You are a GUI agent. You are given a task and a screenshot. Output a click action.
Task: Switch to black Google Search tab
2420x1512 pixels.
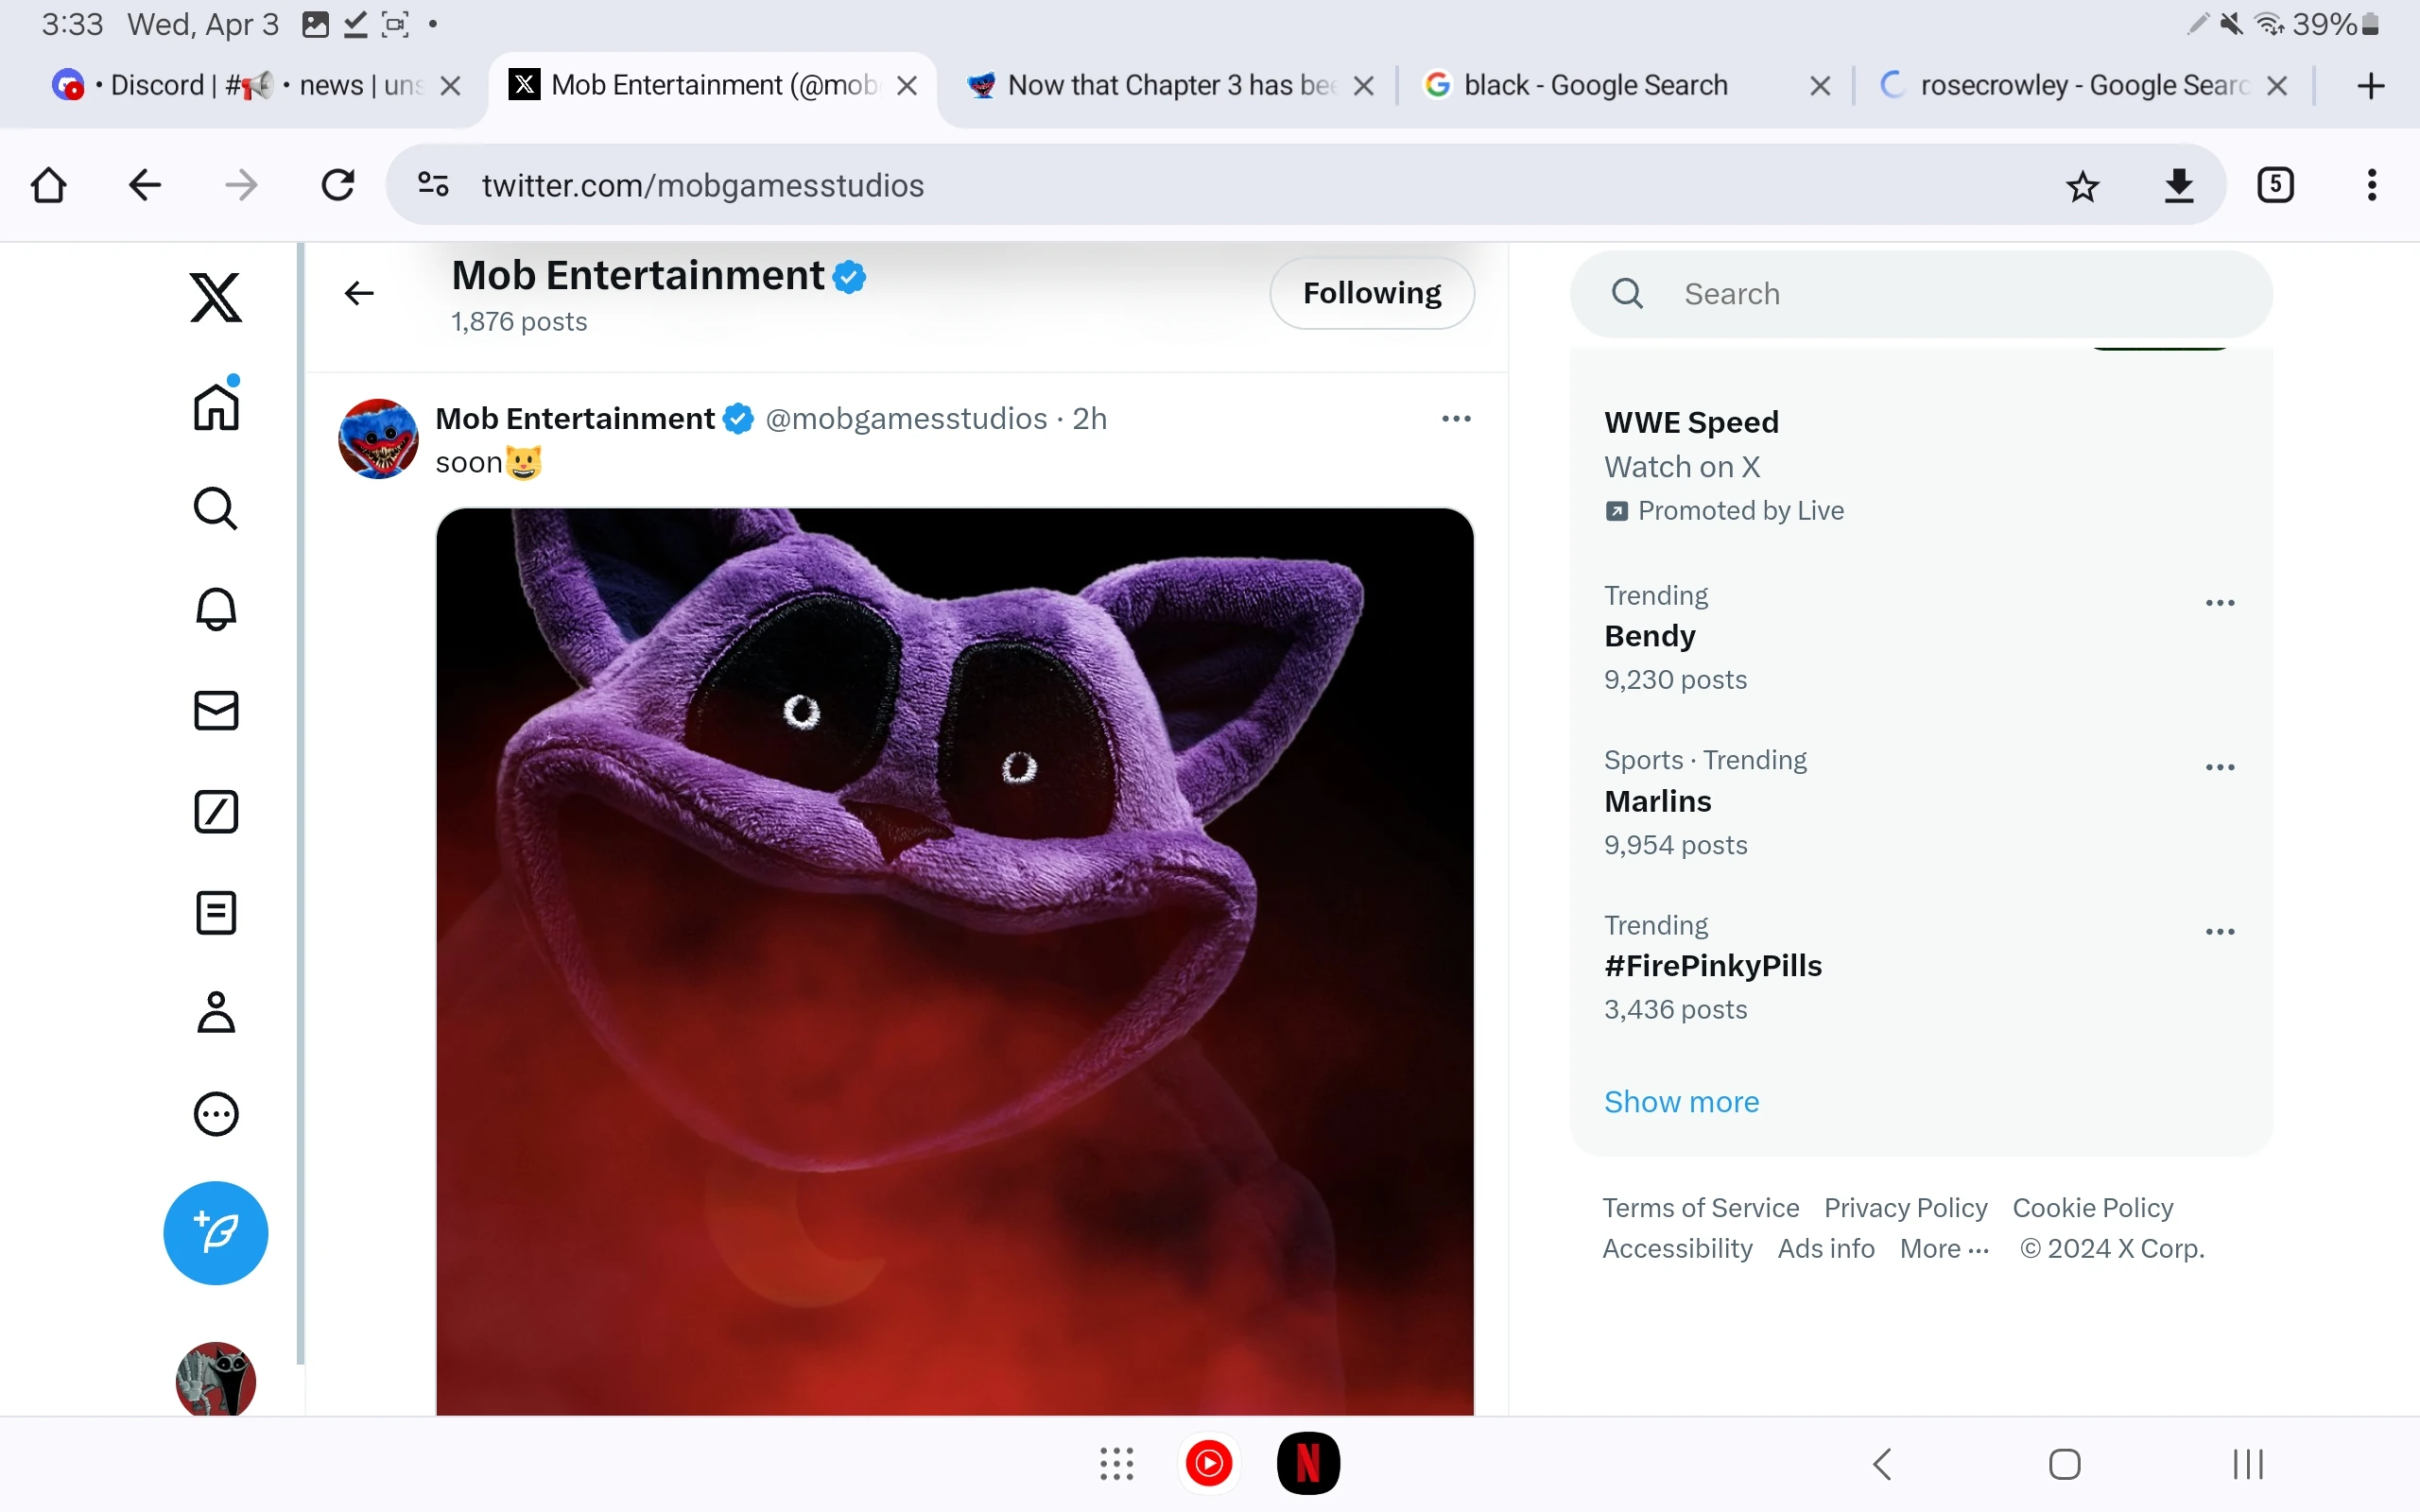1595,86
